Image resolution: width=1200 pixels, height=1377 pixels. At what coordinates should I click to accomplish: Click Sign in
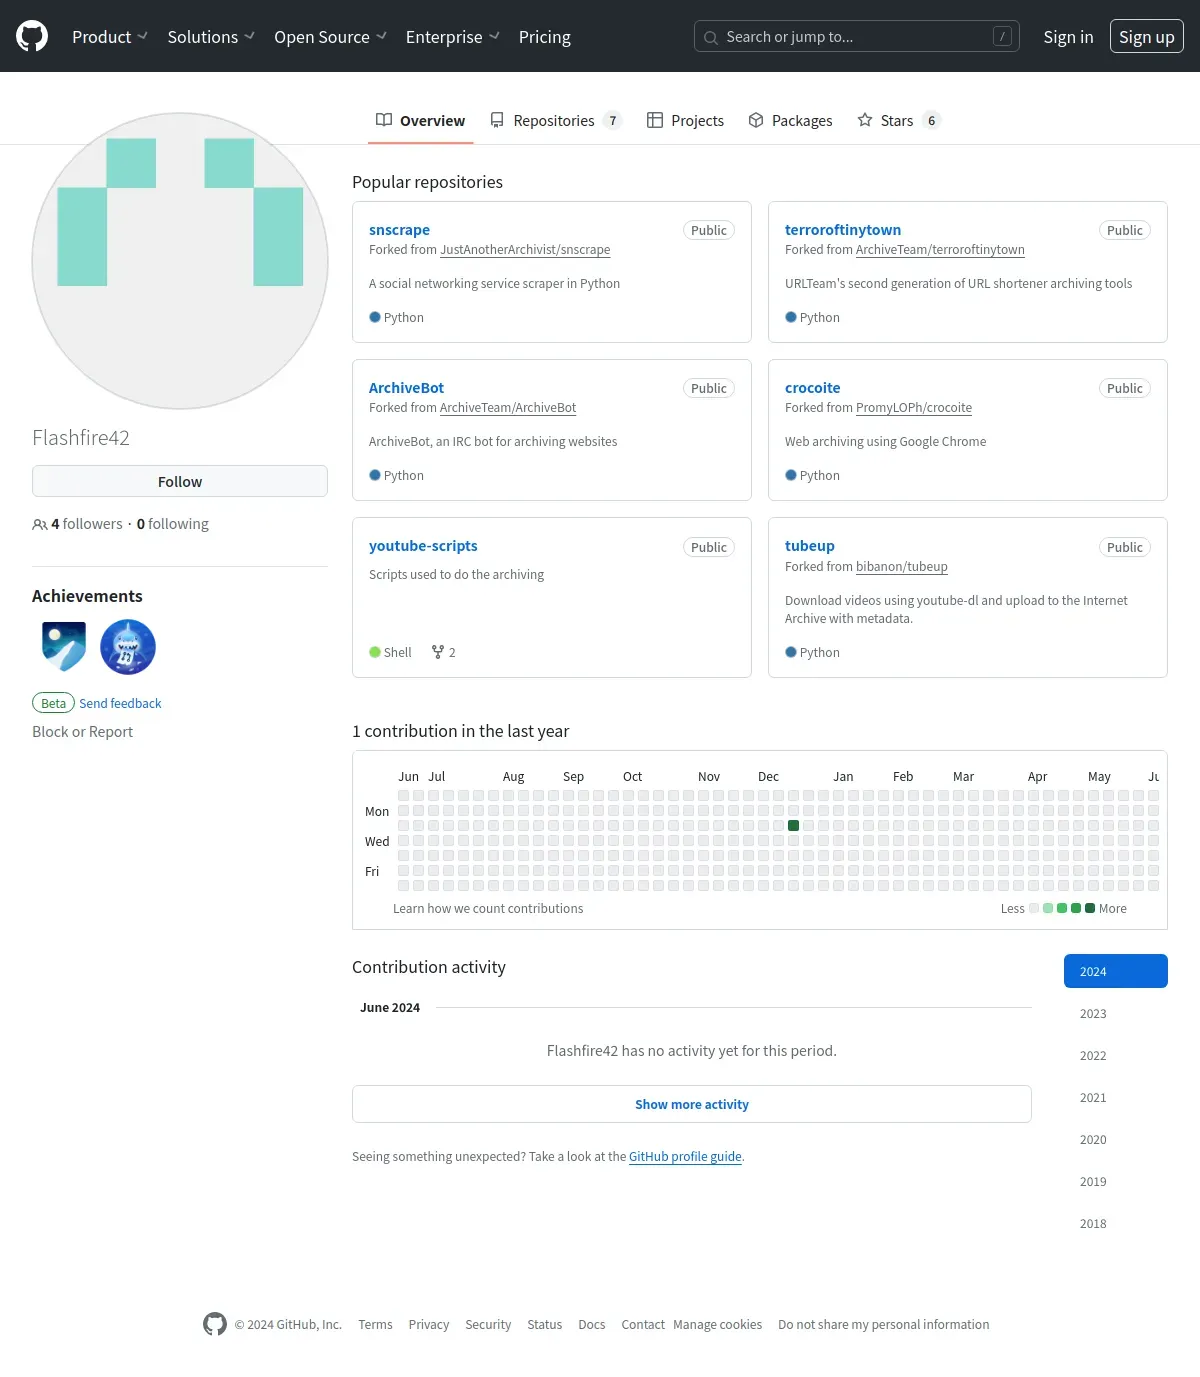1068,37
